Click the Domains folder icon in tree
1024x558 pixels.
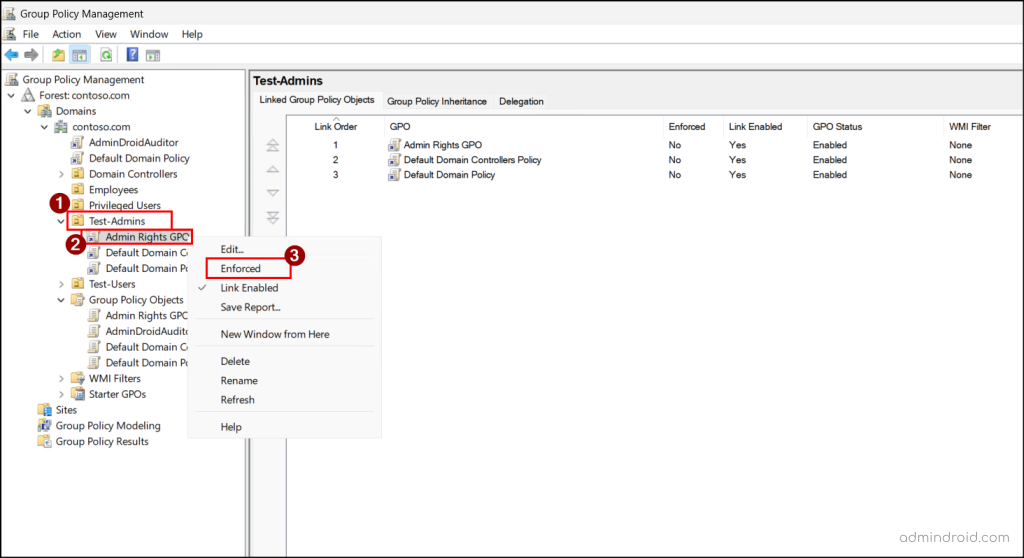45,111
